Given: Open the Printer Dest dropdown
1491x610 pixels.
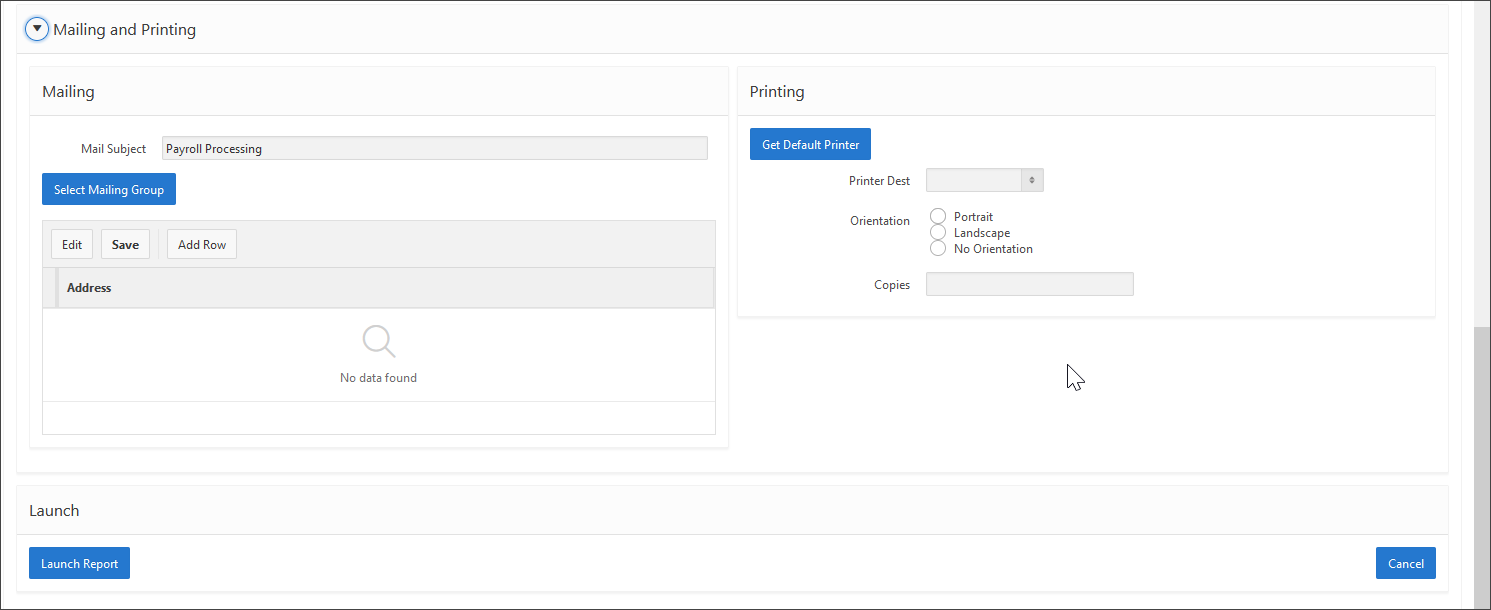Looking at the screenshot, I should pyautogui.click(x=984, y=180).
